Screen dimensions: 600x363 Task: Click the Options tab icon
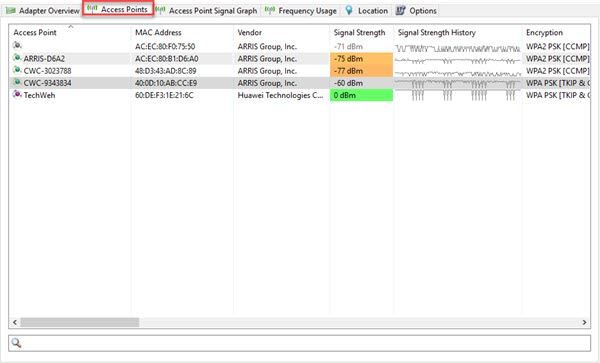point(400,10)
